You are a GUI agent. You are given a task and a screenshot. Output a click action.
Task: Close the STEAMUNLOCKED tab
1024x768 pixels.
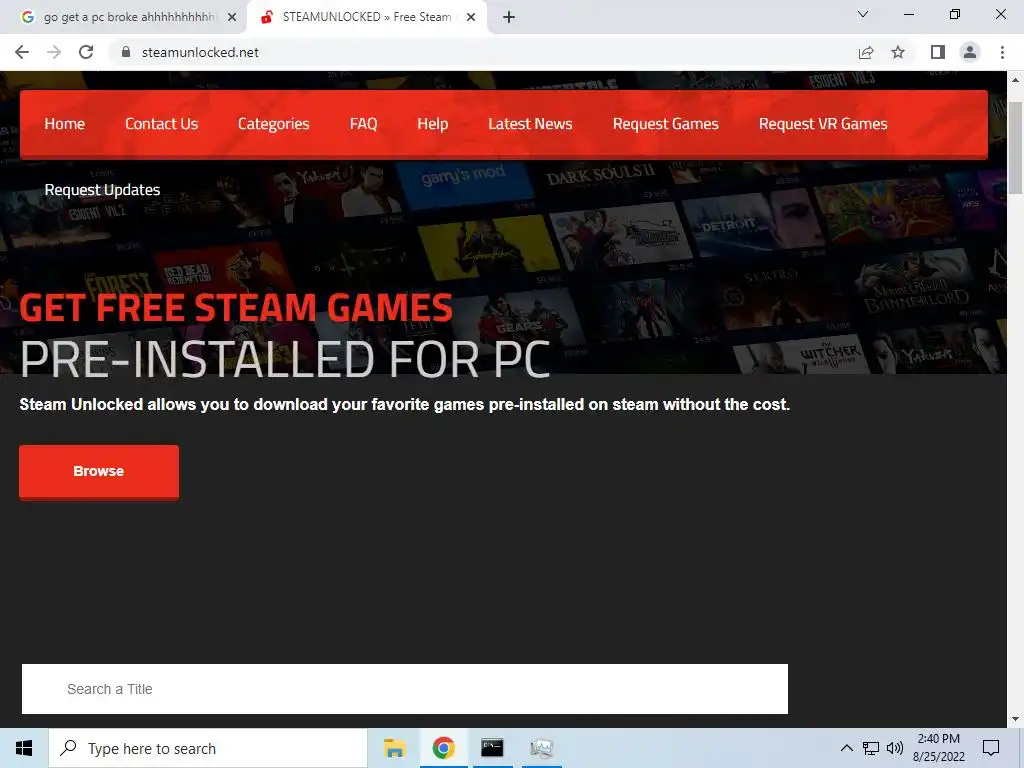coord(471,17)
